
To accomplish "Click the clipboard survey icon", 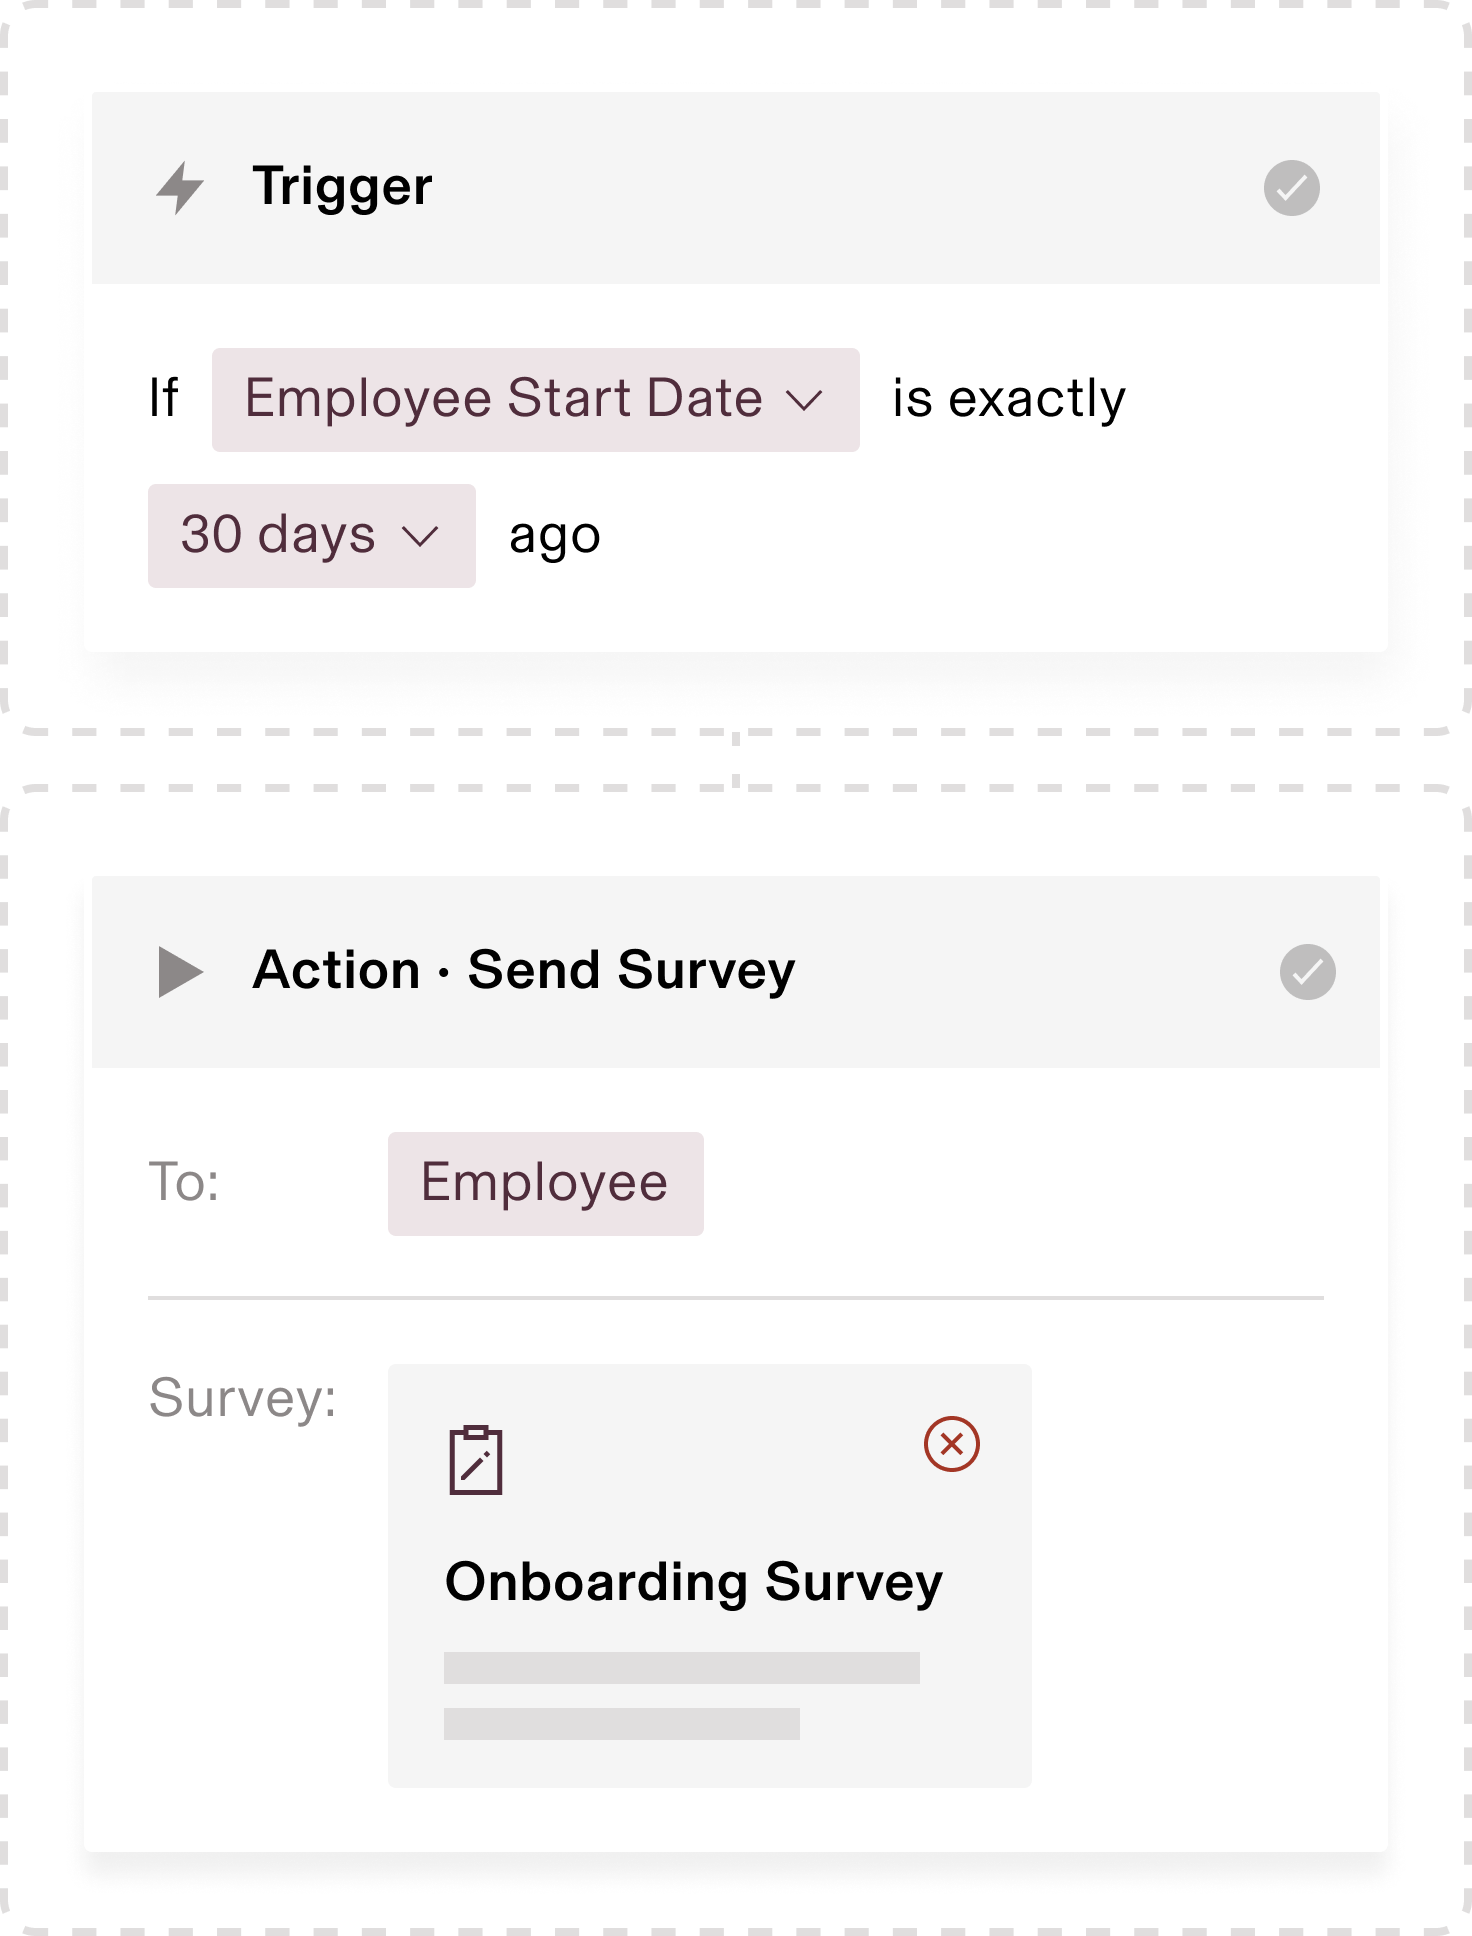I will pyautogui.click(x=476, y=1460).
